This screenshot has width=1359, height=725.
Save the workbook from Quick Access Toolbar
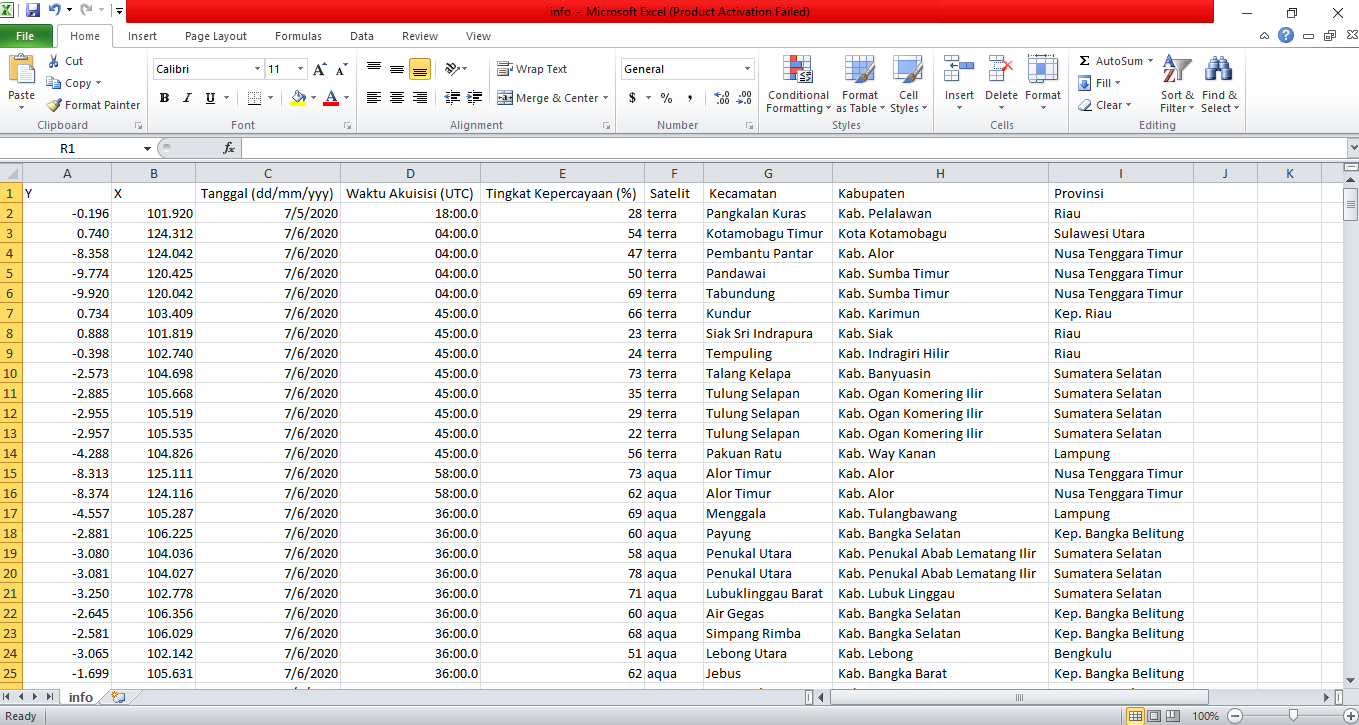pos(33,11)
